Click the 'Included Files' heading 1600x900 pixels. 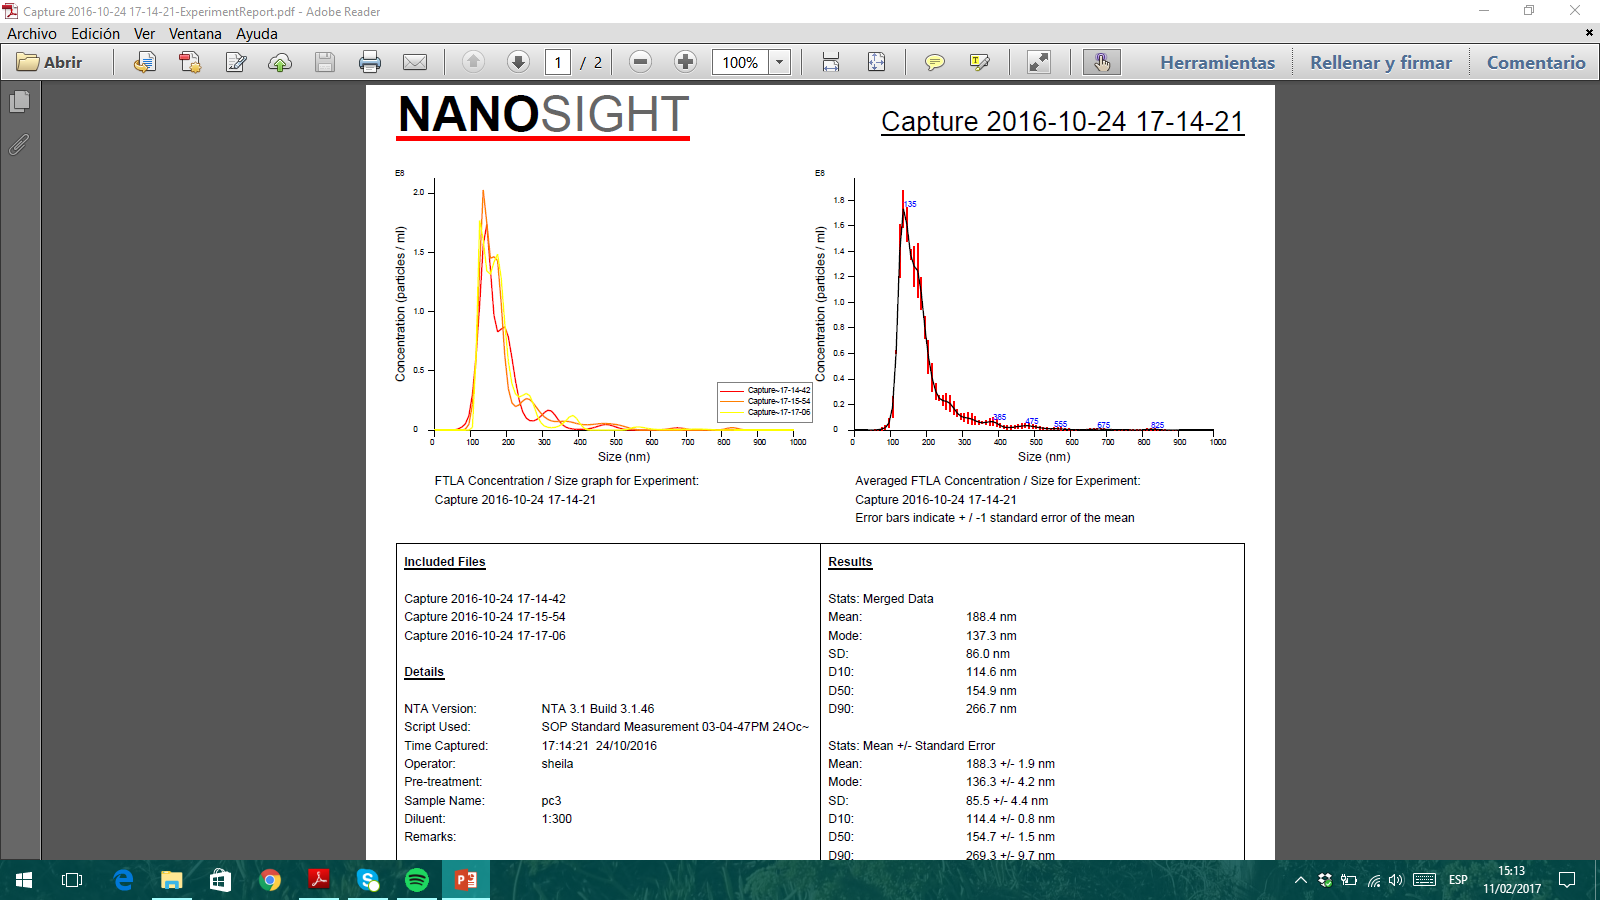[444, 562]
